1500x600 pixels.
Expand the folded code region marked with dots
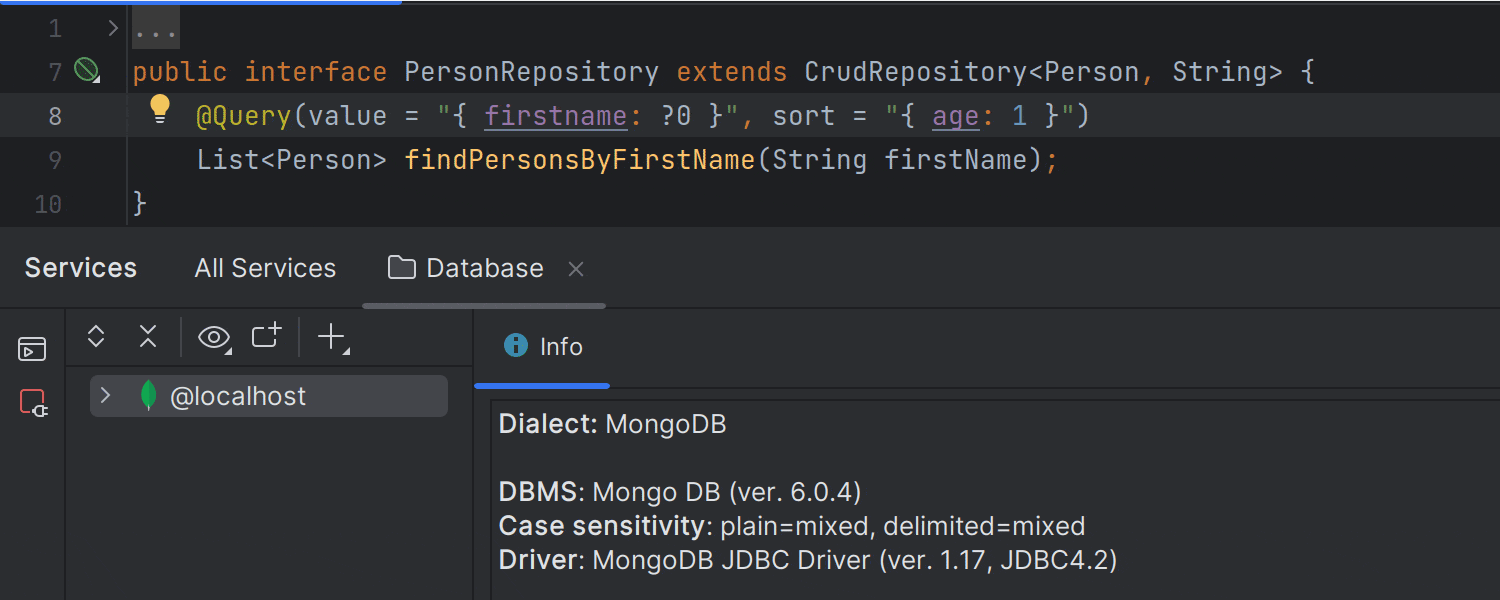155,27
